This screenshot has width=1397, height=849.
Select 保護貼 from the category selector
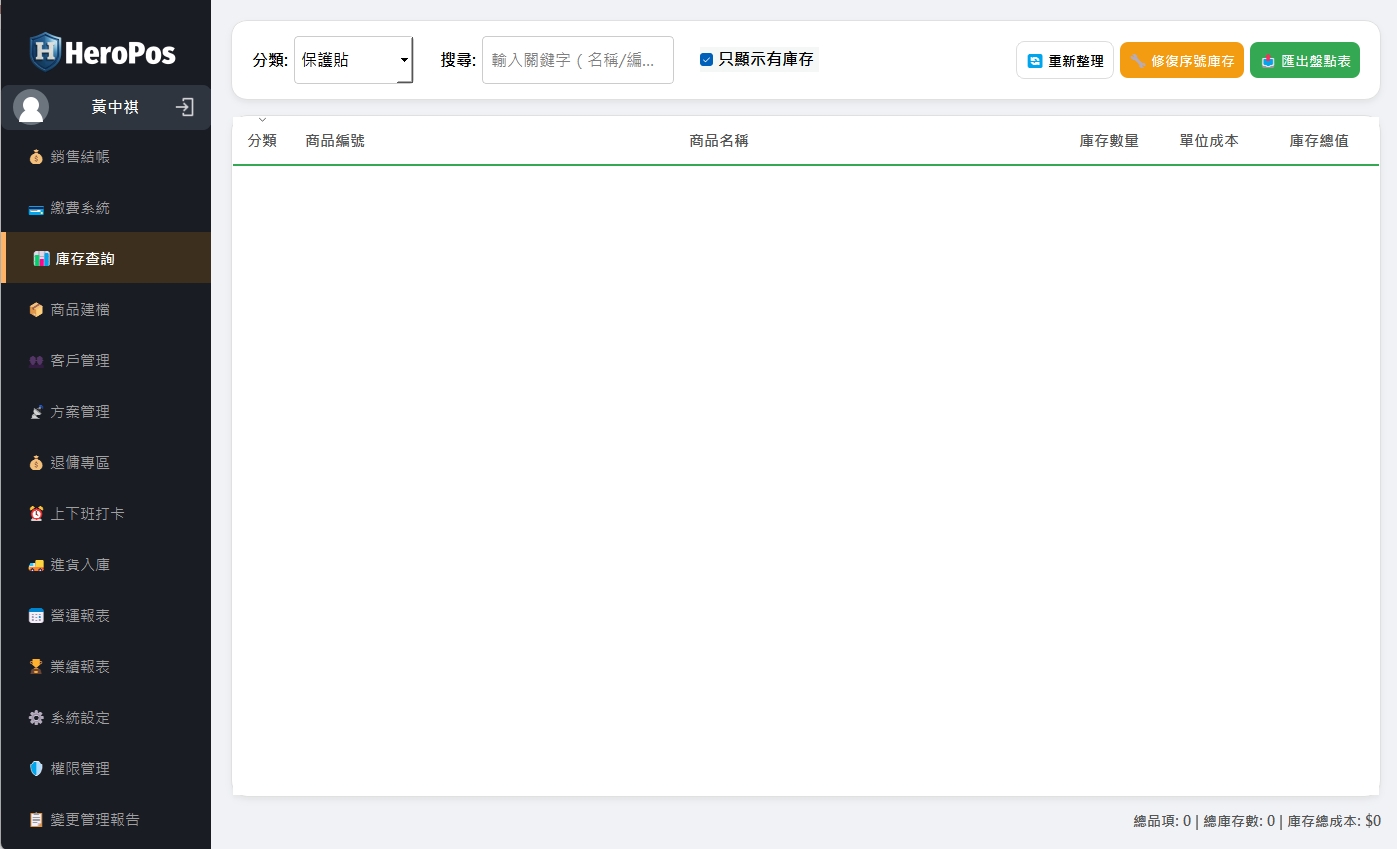(x=352, y=59)
